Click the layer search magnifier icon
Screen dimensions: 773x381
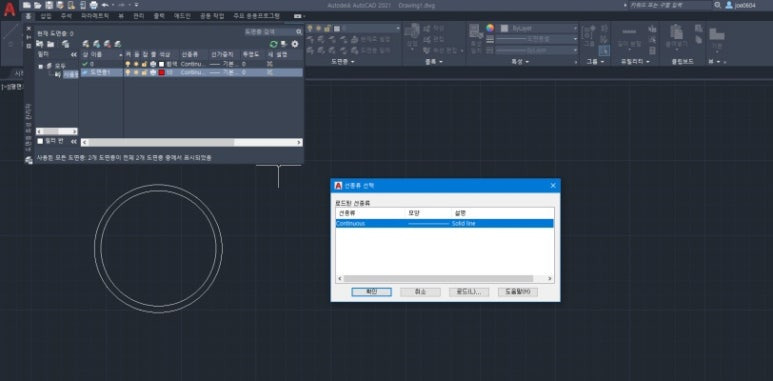point(299,32)
